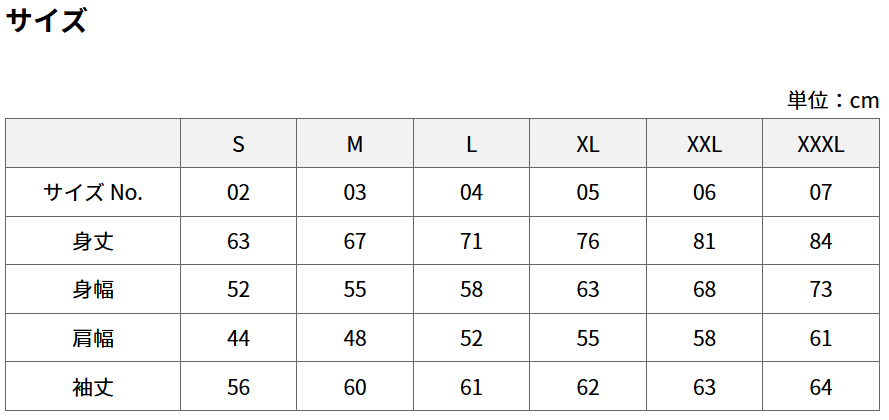Select the M column header
The width and height of the screenshot is (889, 420).
tap(355, 144)
